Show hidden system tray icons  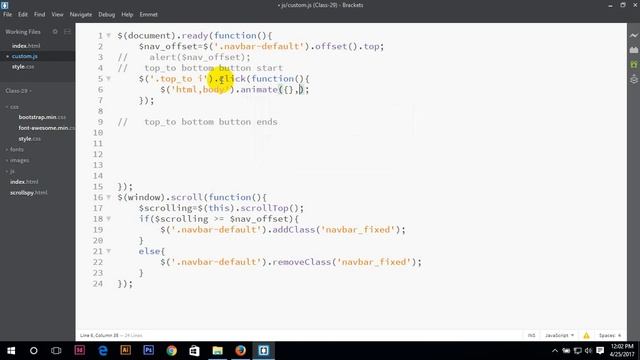pyautogui.click(x=555, y=351)
